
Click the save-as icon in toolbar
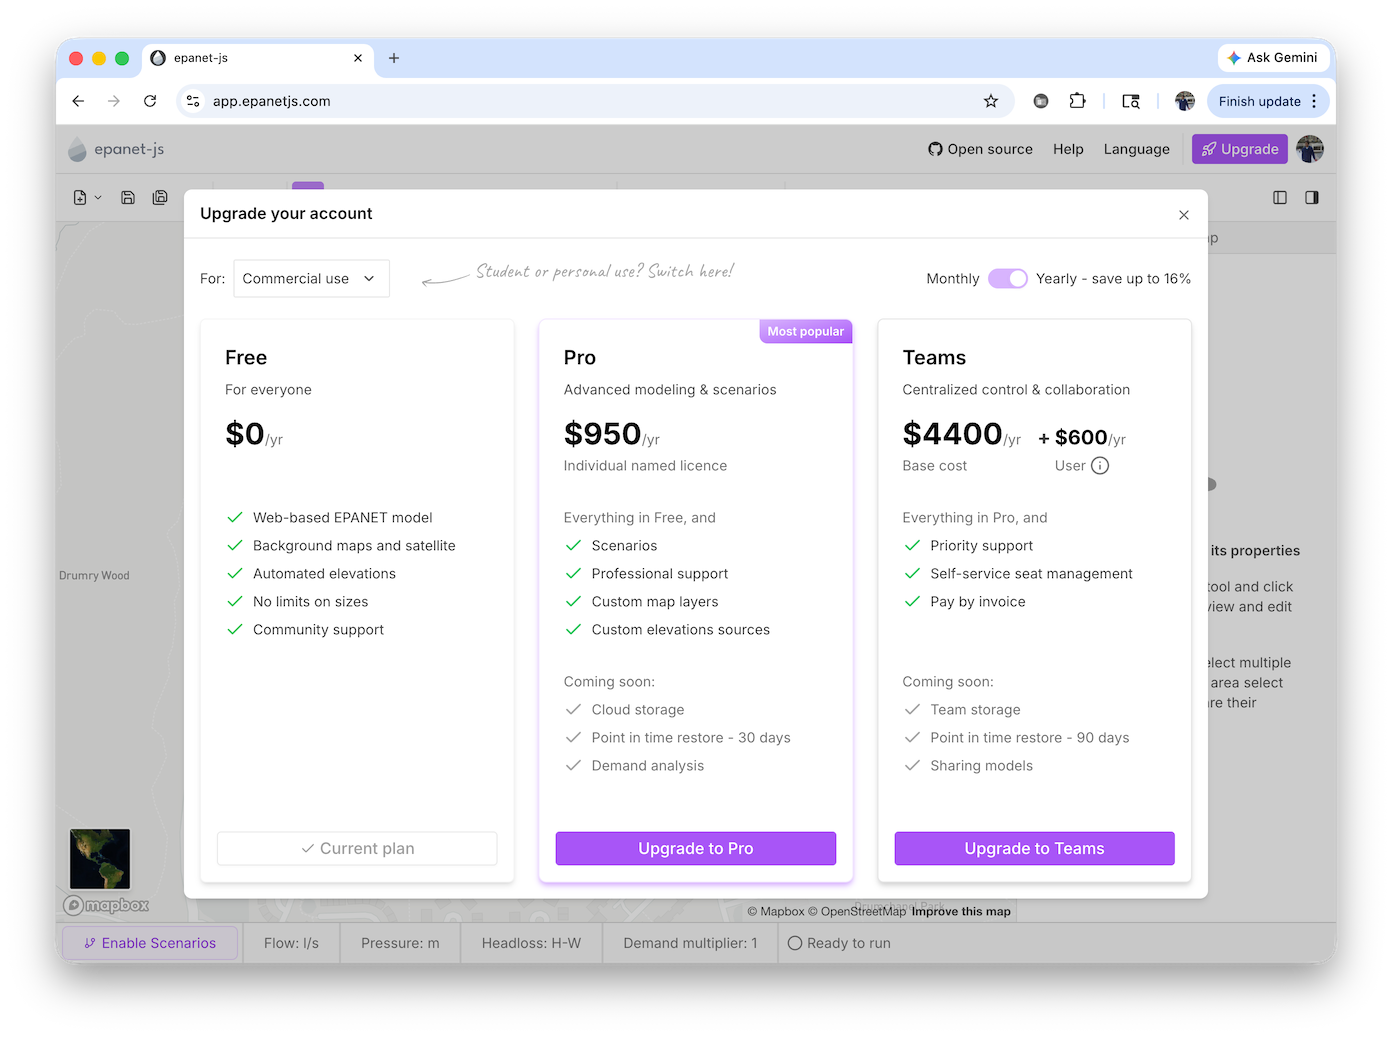tap(160, 198)
